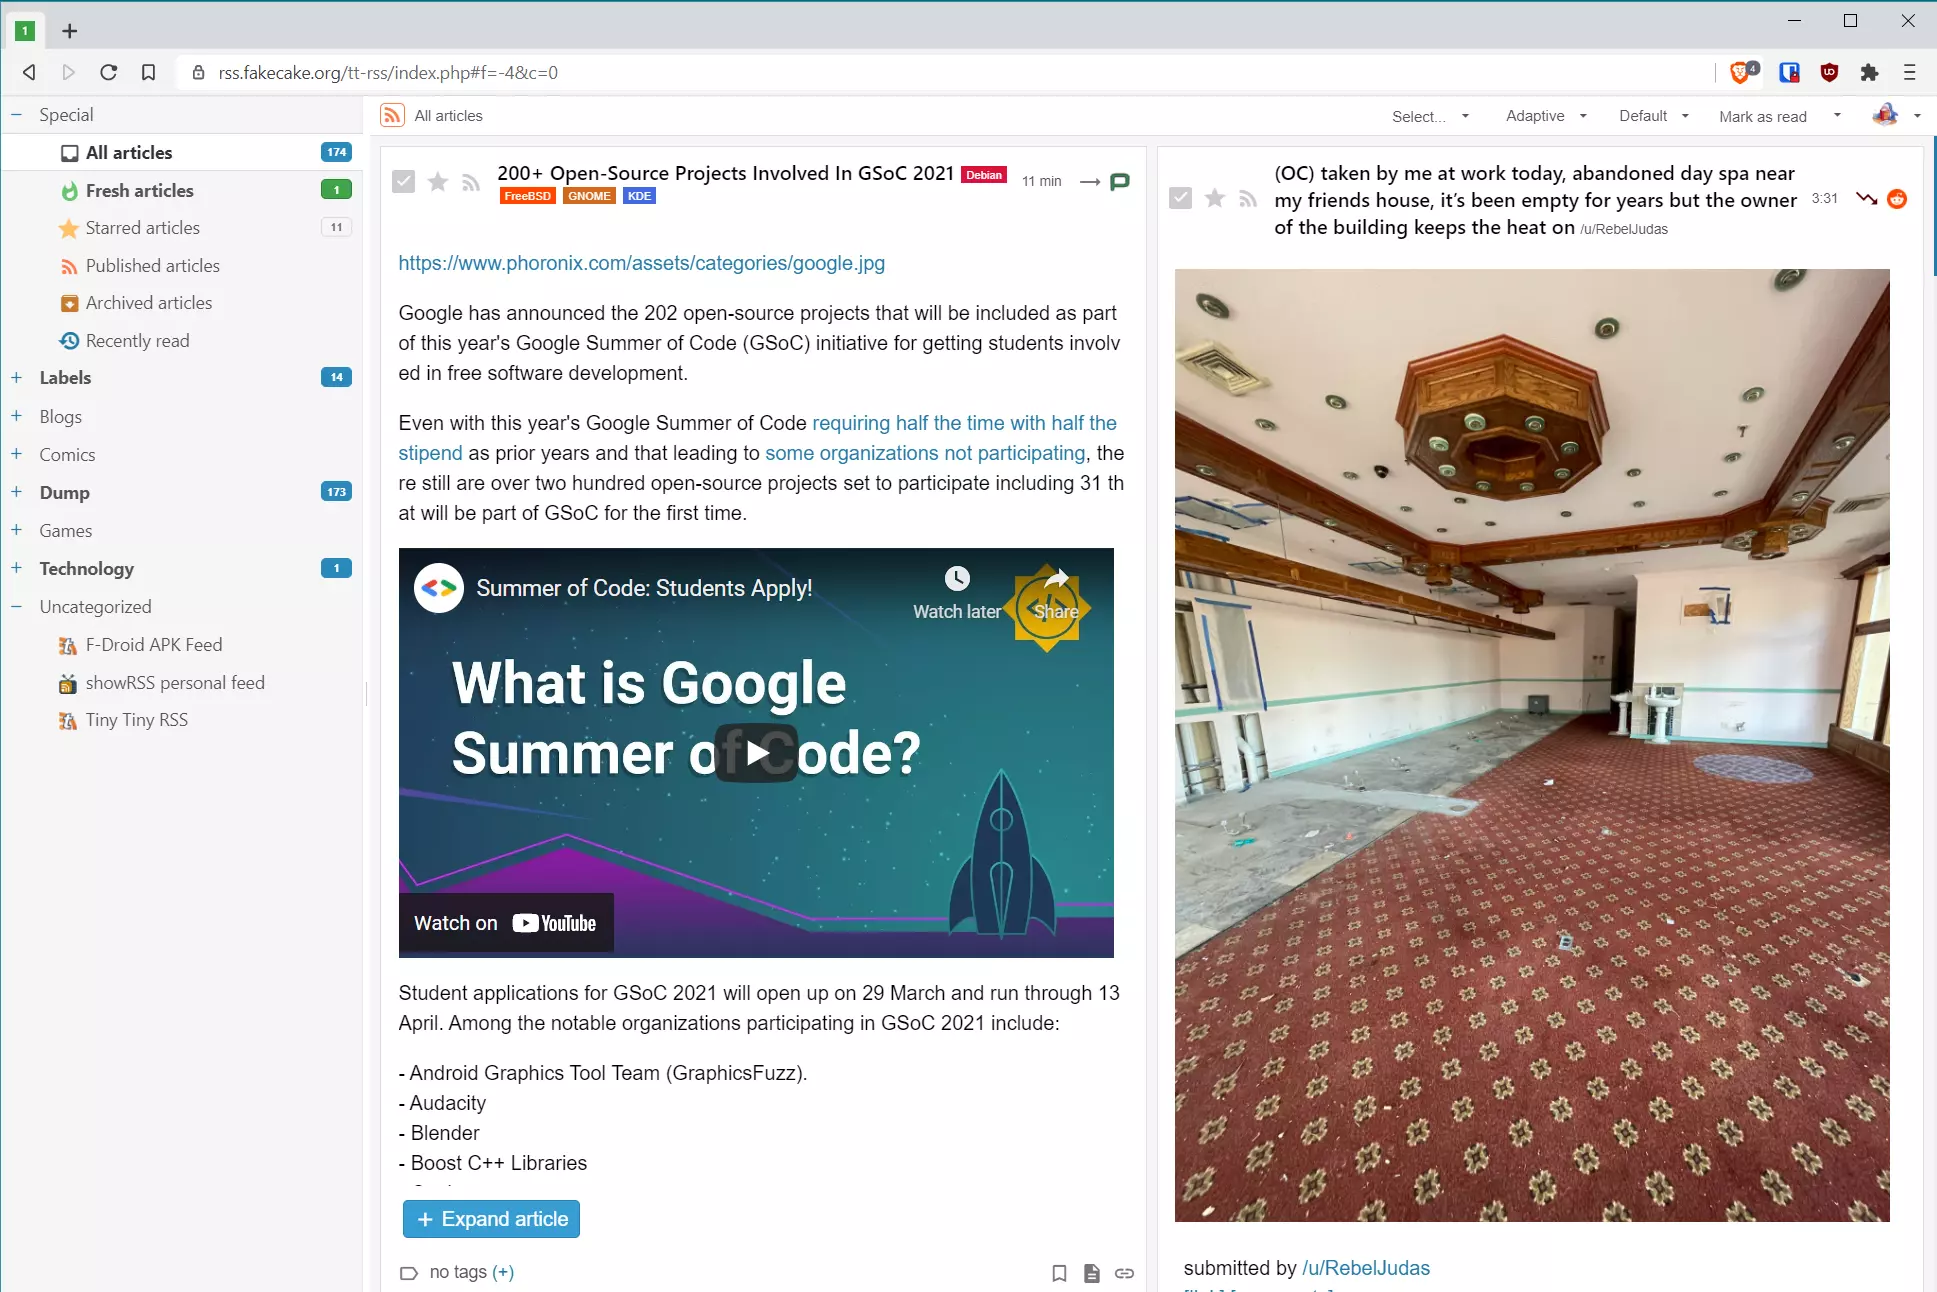The image size is (1937, 1292).
Task: Click the article note icon in footer
Action: coord(1092,1273)
